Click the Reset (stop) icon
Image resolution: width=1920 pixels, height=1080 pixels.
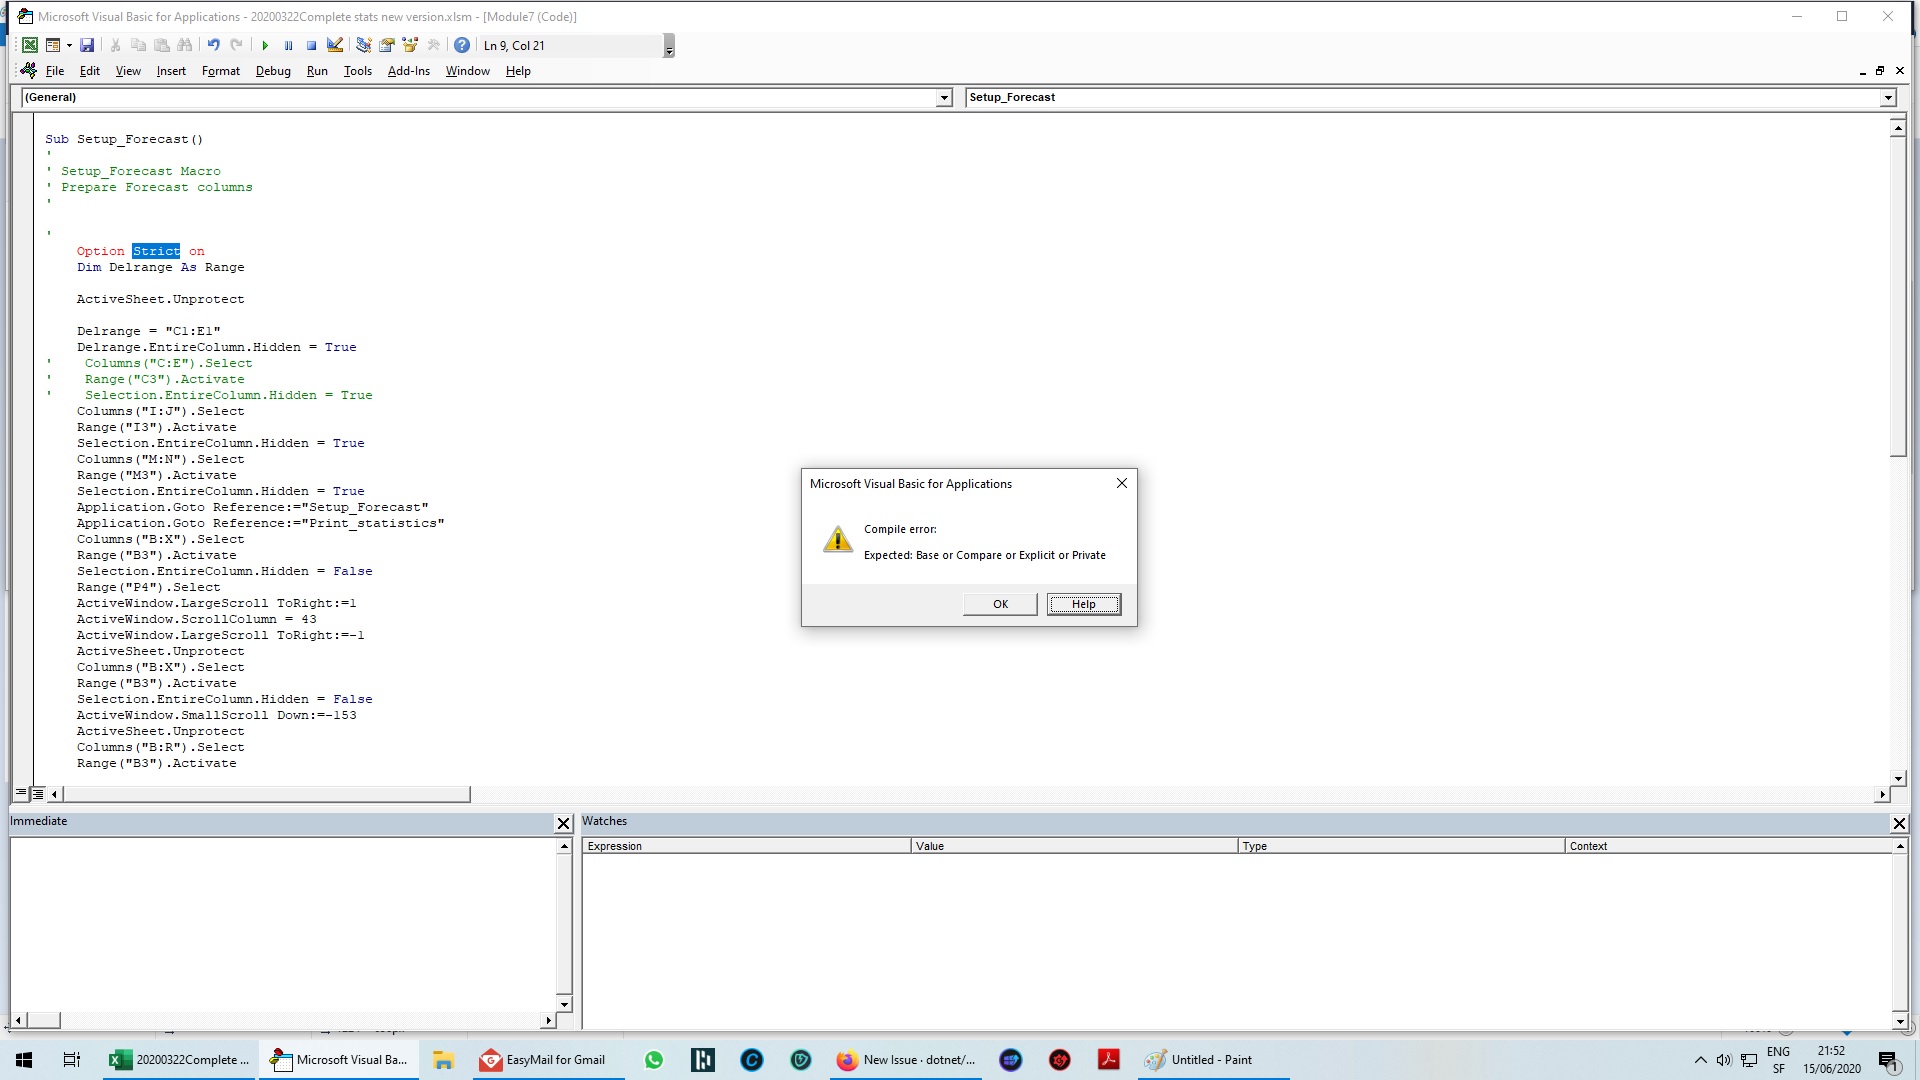tap(311, 45)
